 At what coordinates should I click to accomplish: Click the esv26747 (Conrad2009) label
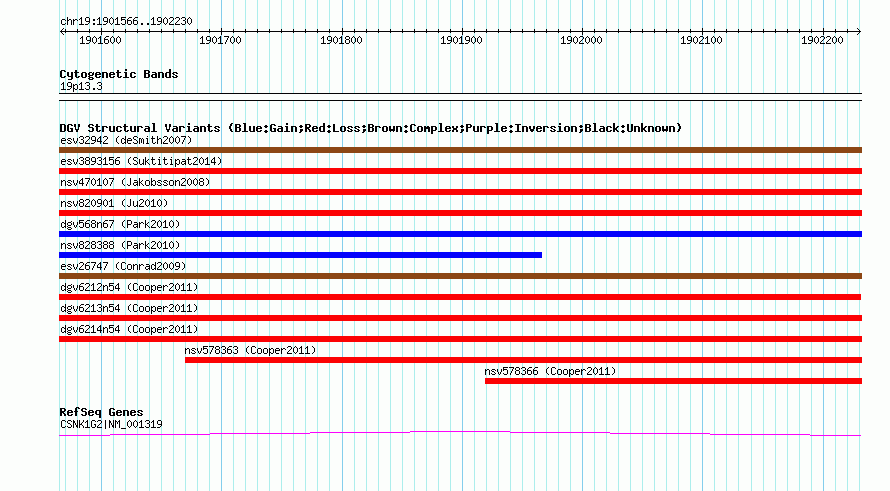[x=123, y=266]
